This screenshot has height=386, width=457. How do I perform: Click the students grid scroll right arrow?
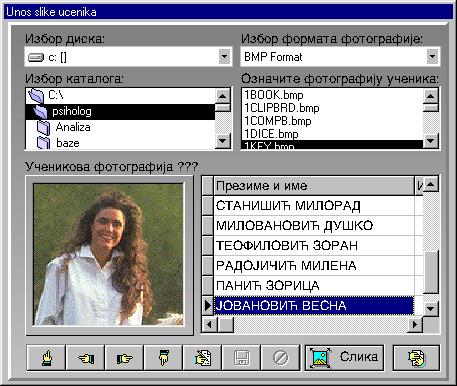click(415, 324)
